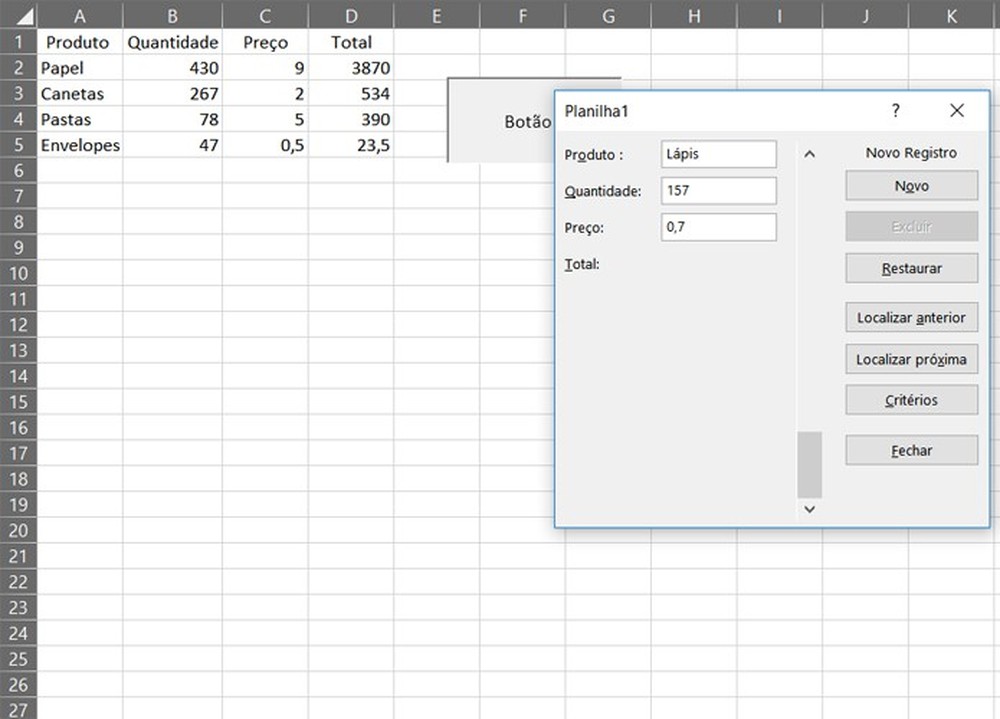The image size is (1000, 719).
Task: Select the cell containing Papel
Action: tap(79, 68)
